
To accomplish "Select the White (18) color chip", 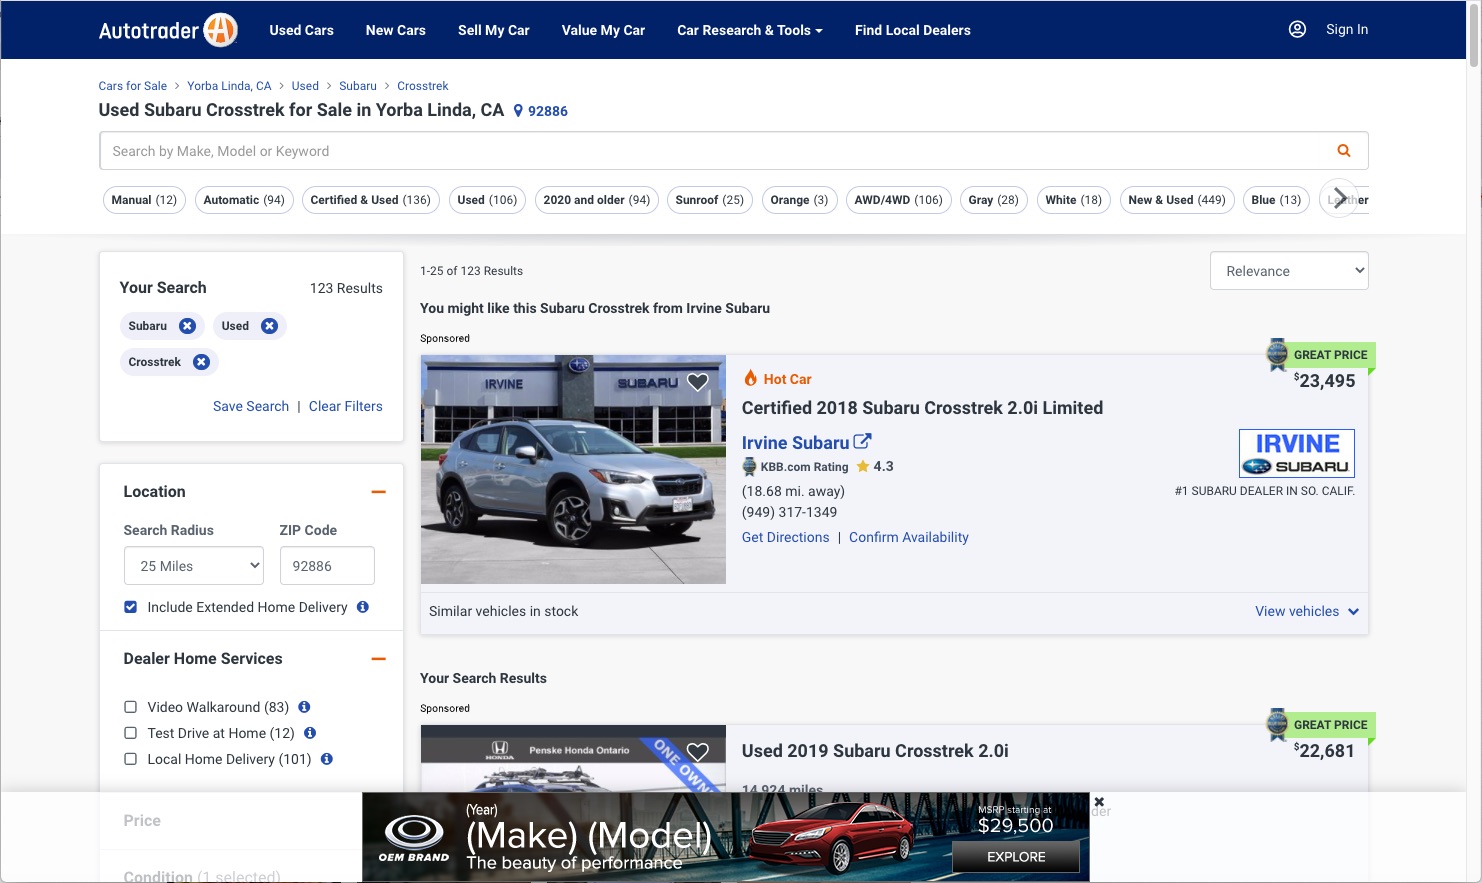I will pos(1073,200).
